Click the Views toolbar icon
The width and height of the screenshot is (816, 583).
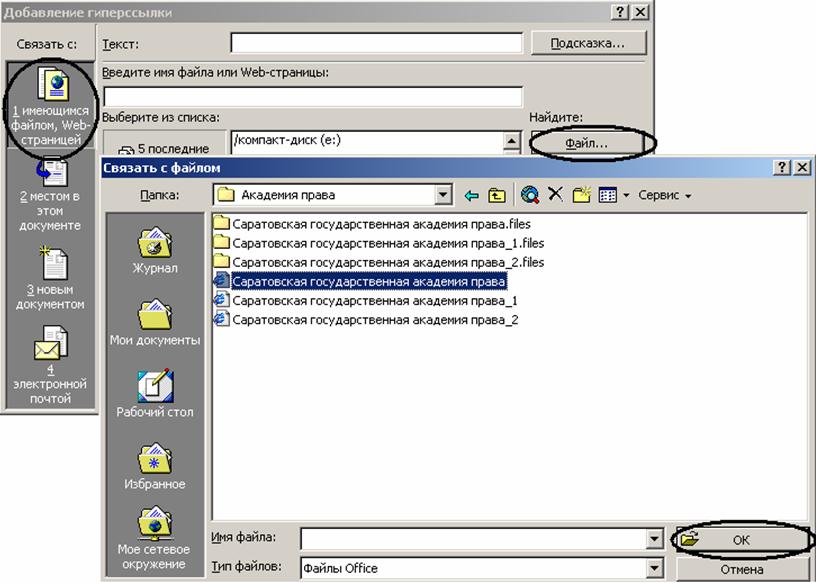pos(607,195)
